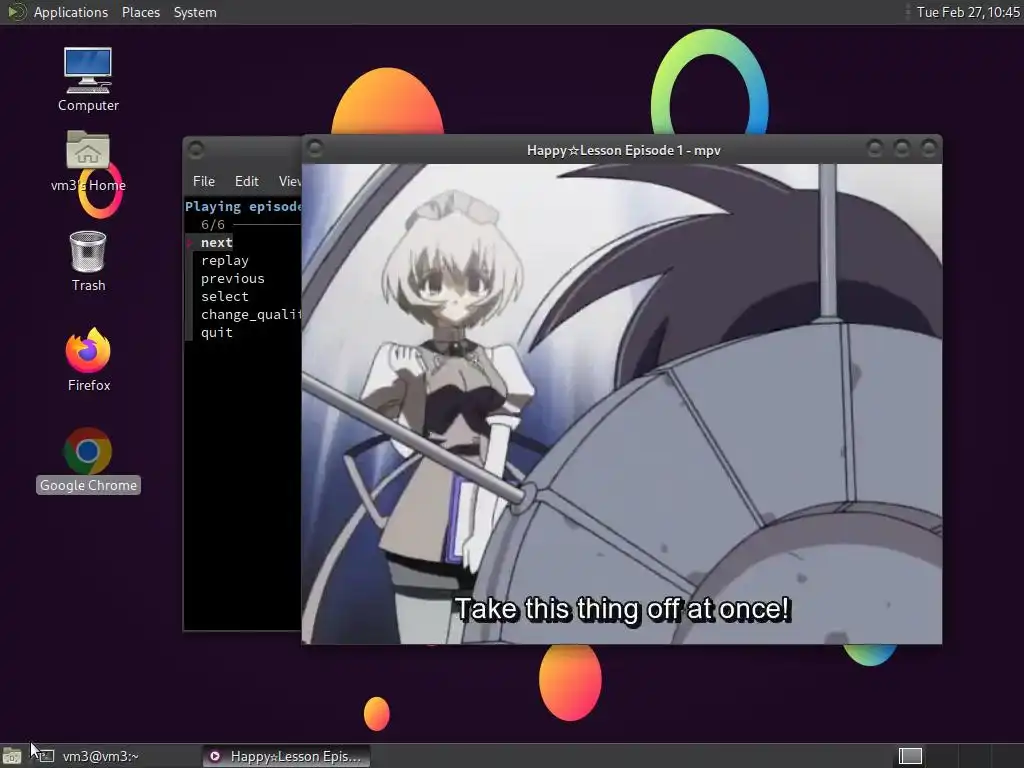Open the terminal's View menu
Screen dimensions: 1024x768
(289, 181)
